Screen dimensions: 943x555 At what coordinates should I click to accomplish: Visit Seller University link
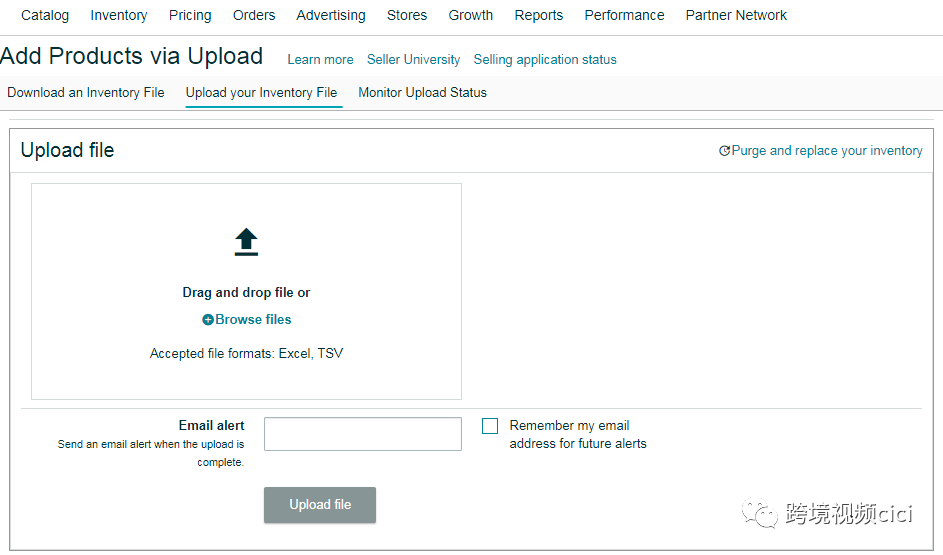point(413,60)
